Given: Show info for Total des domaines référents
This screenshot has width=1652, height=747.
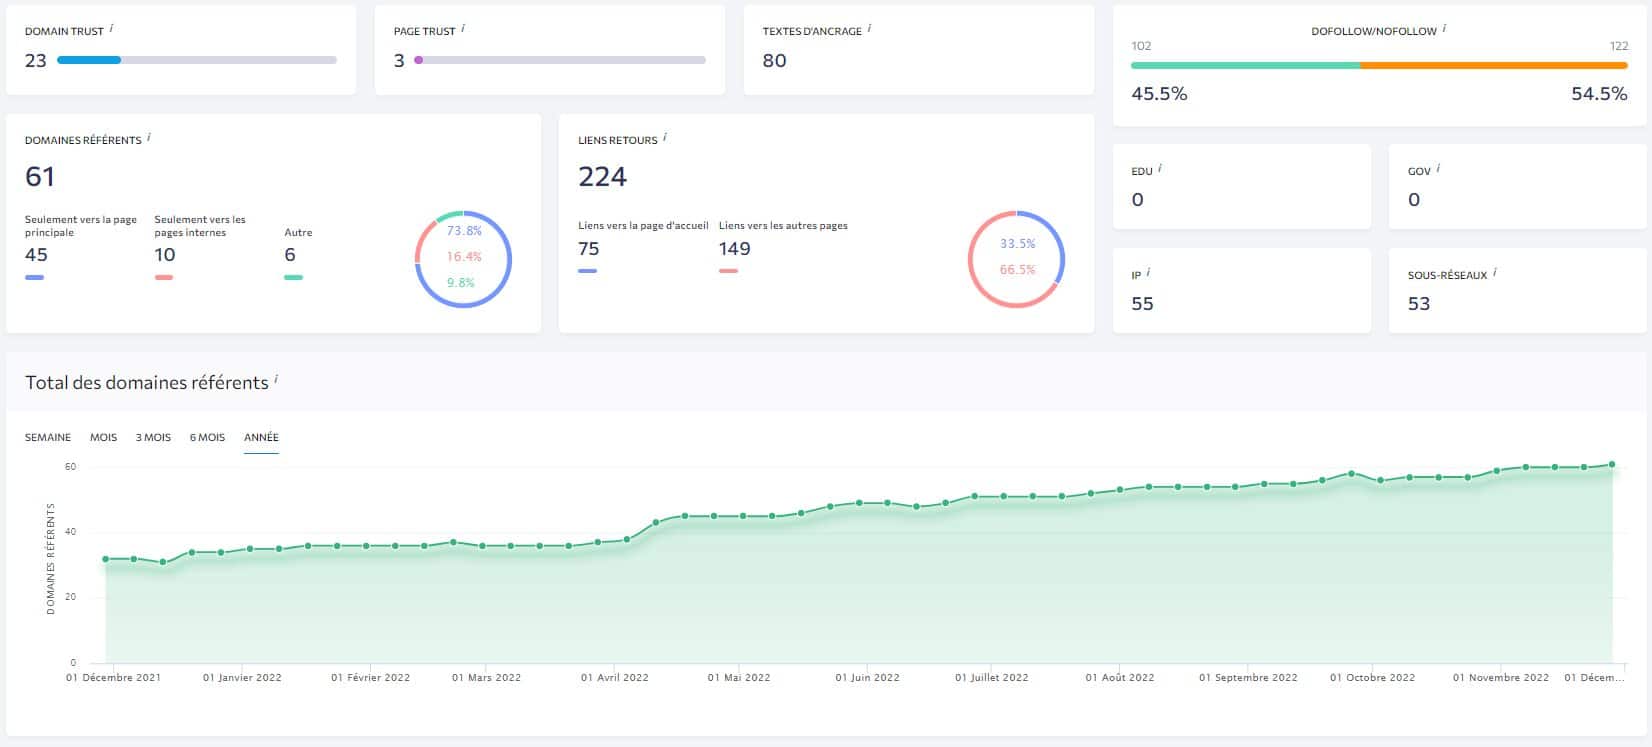Looking at the screenshot, I should (x=276, y=380).
